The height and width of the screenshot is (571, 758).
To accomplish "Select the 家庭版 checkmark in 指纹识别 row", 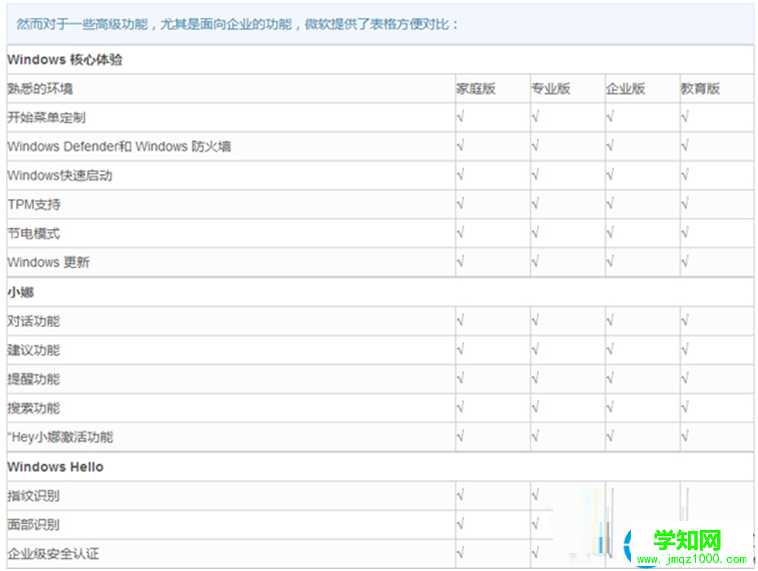I will click(460, 495).
